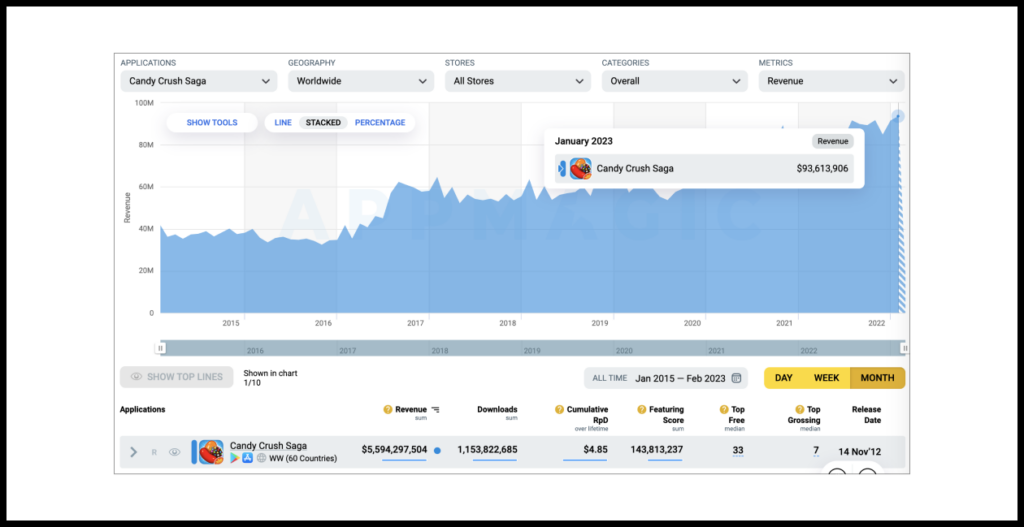This screenshot has width=1024, height=527.
Task: Click the R marker on Candy Crush Saga row
Action: click(154, 452)
